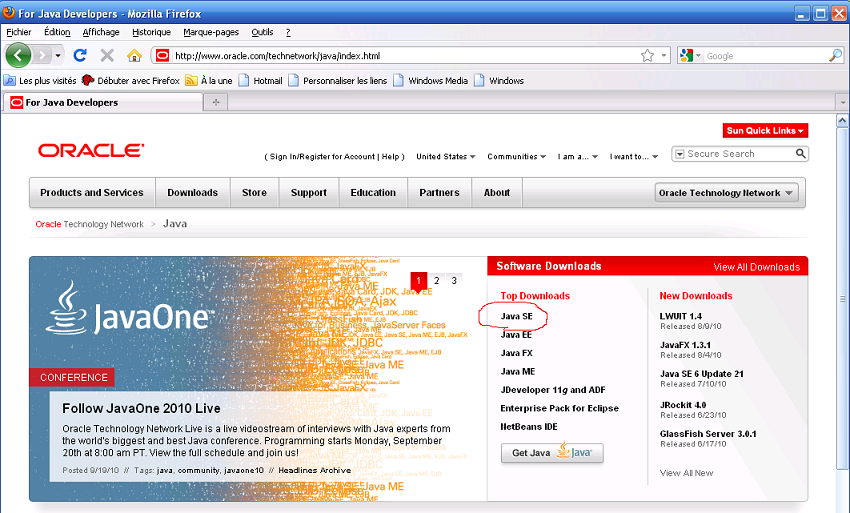
Task: Expand the Communities dropdown
Action: click(516, 157)
